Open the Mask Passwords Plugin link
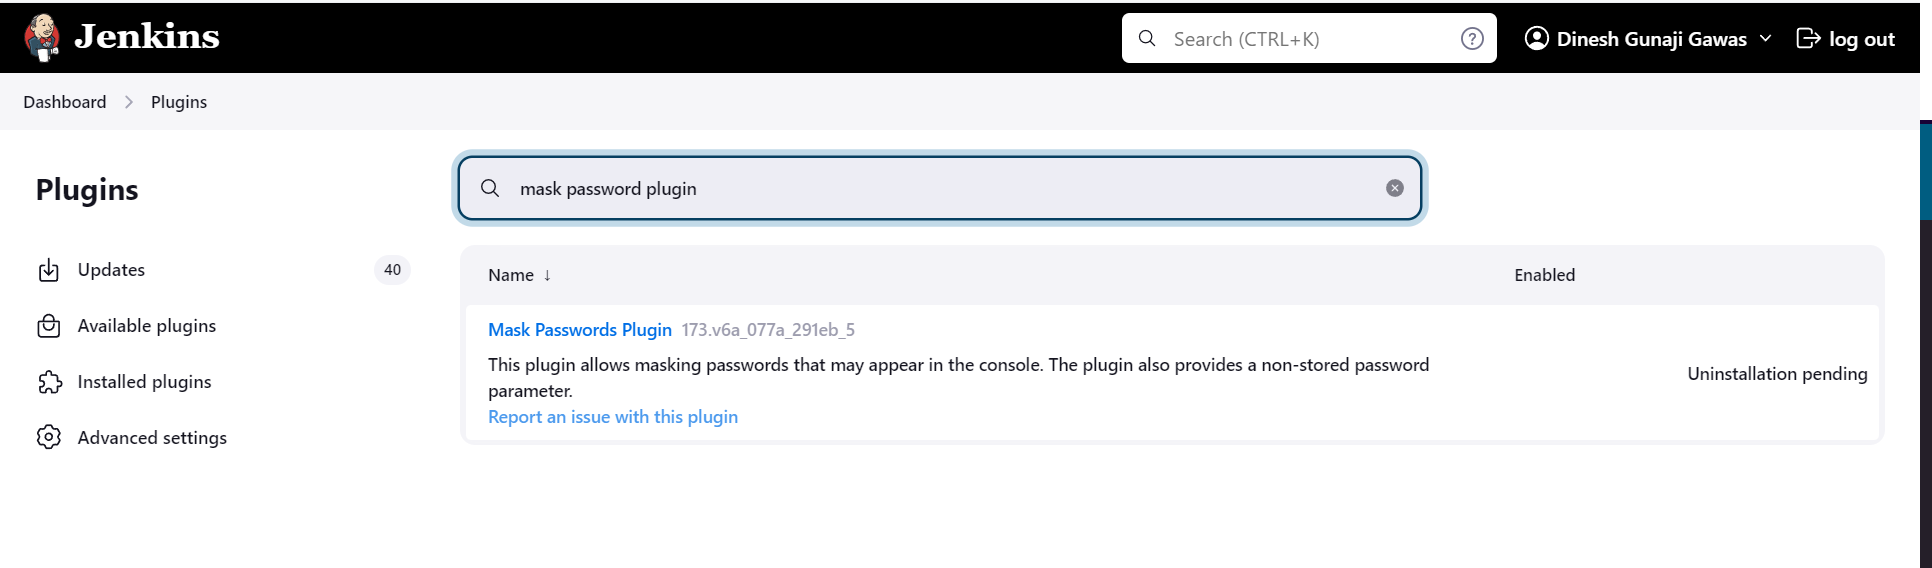The image size is (1932, 568). [x=580, y=330]
